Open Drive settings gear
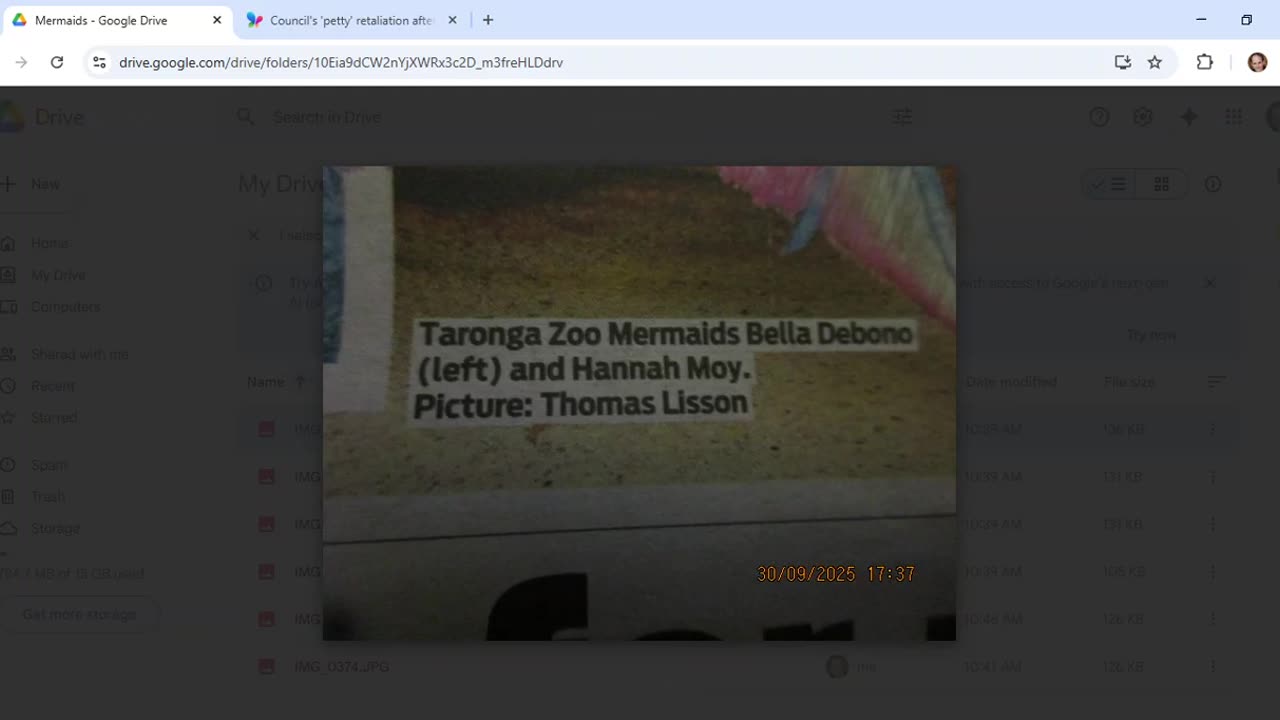 [1143, 117]
